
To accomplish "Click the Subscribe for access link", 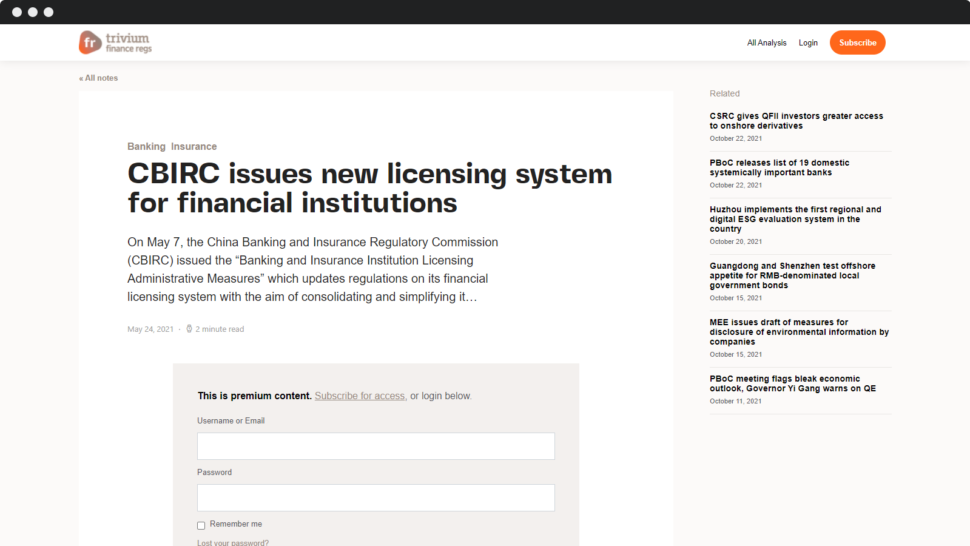I will coord(360,396).
